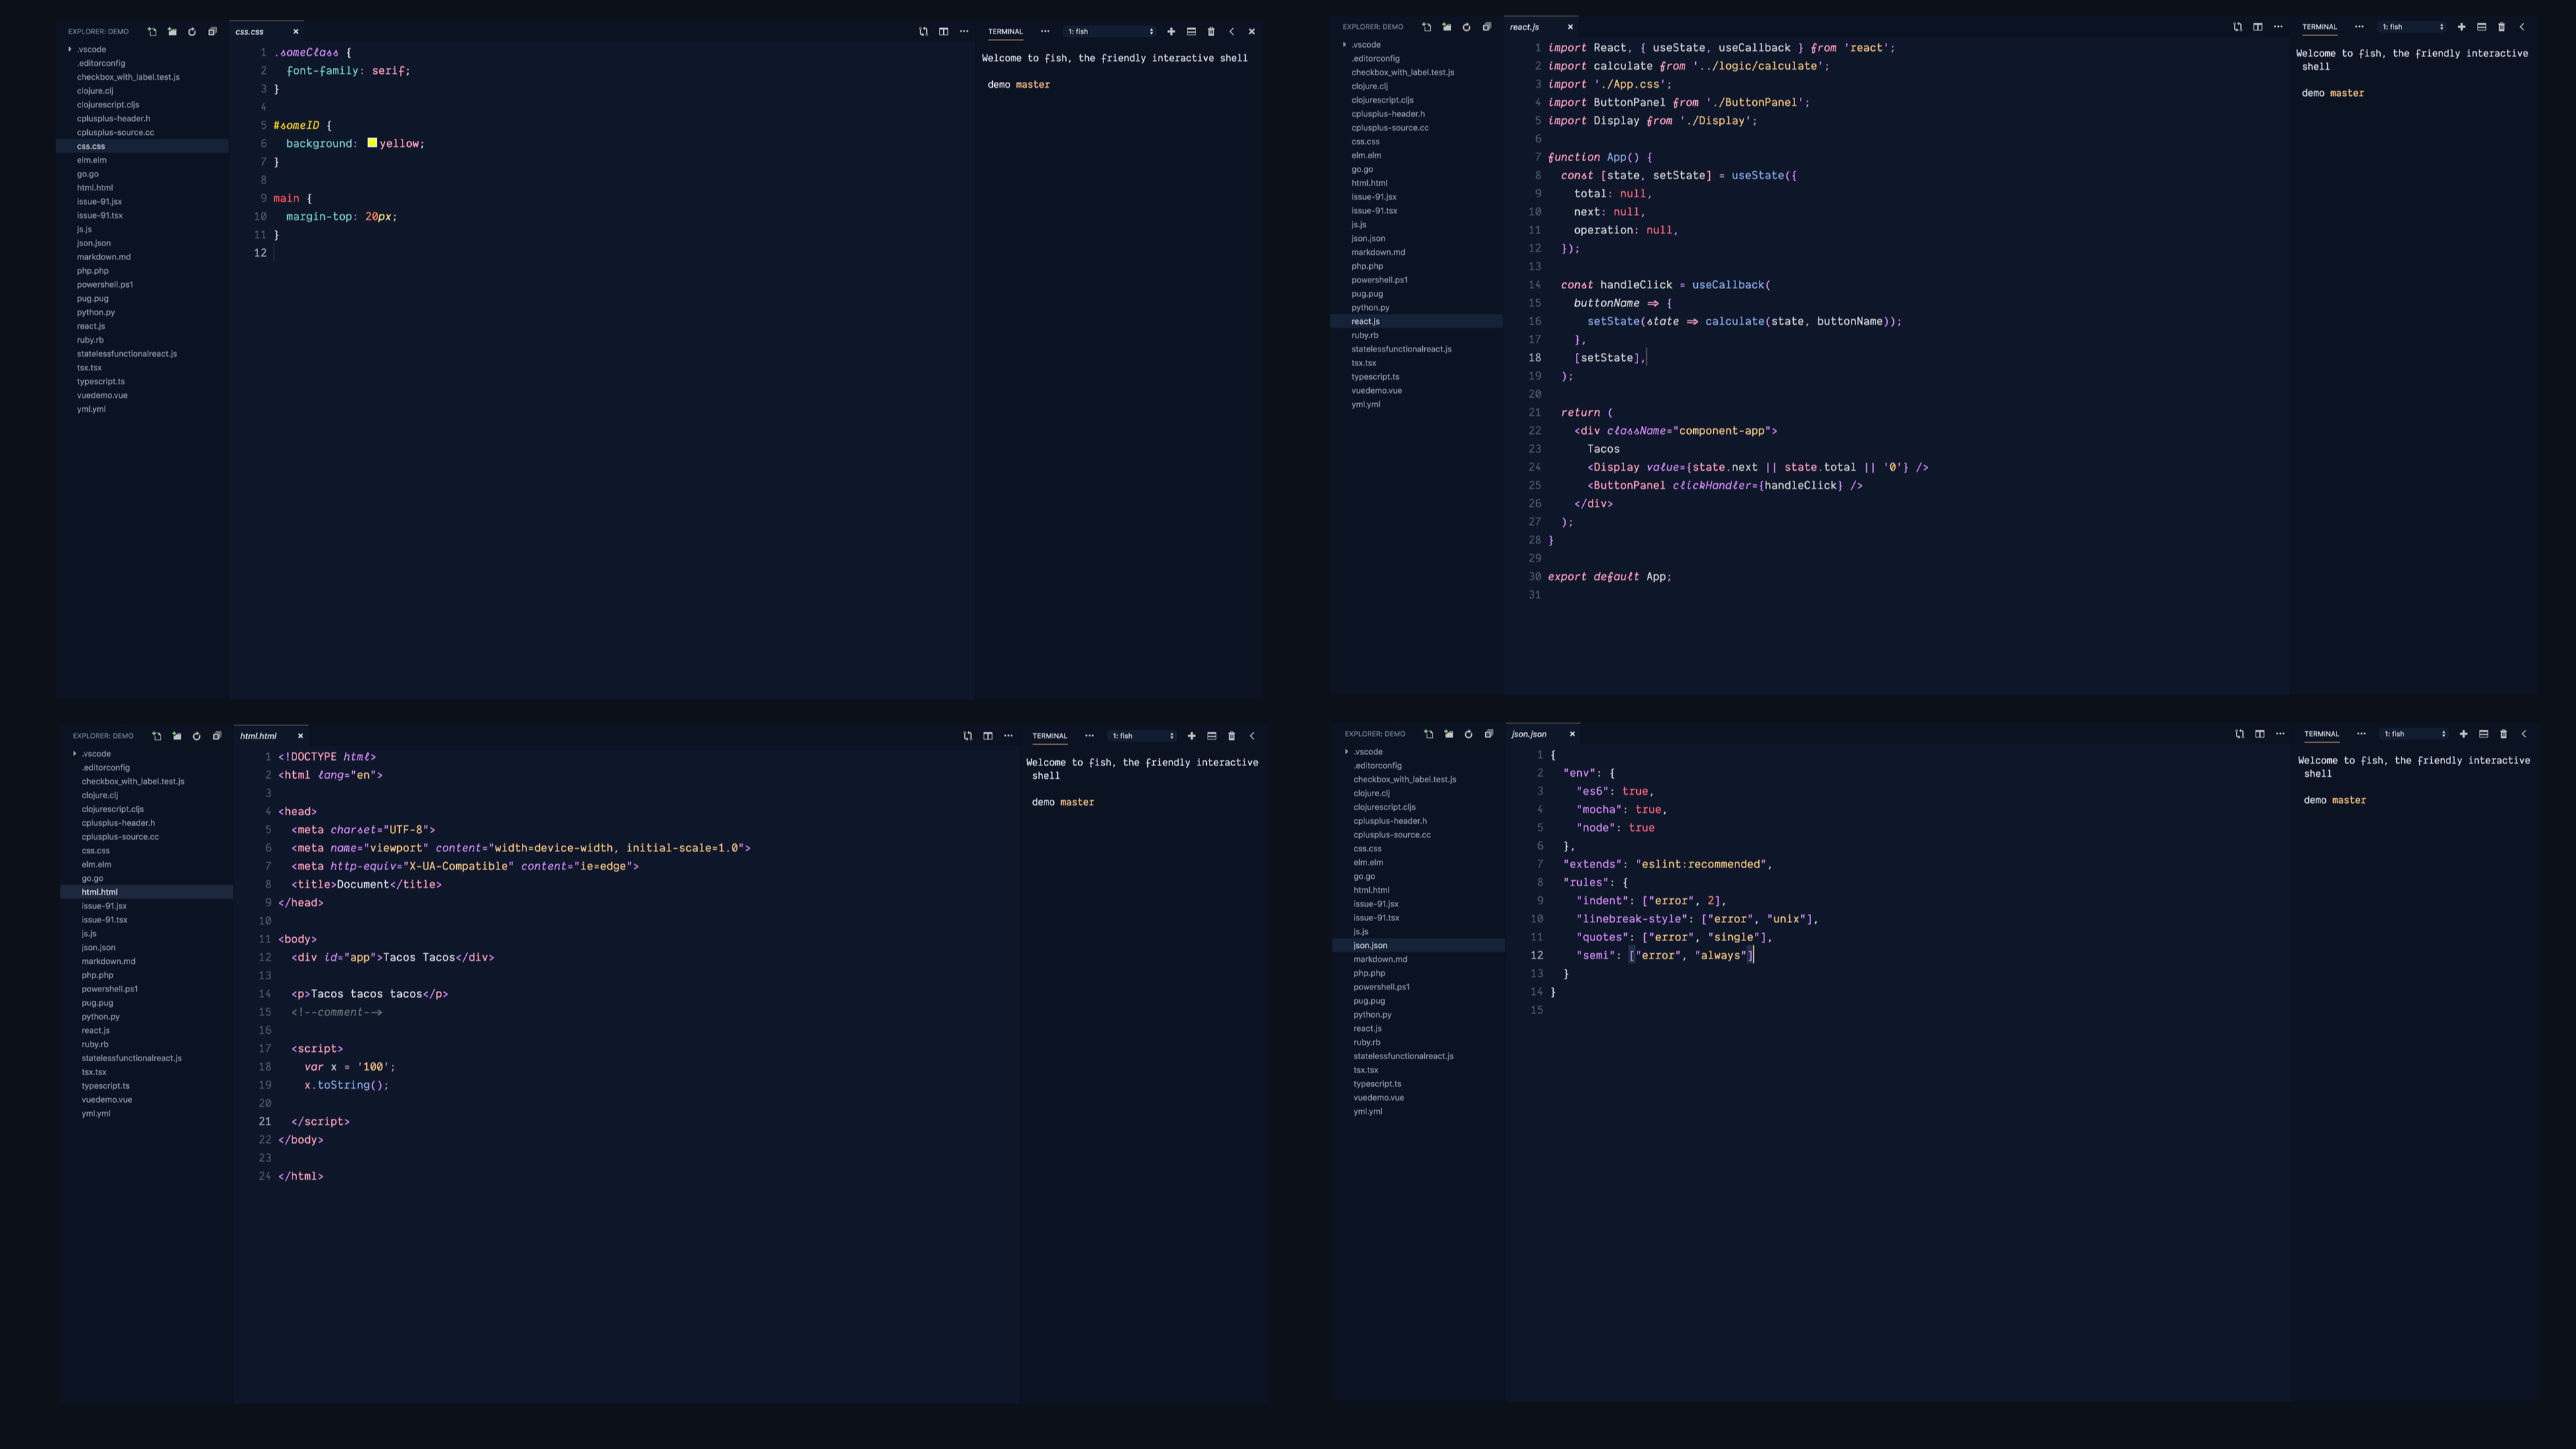Select the react.js editor tab

coord(1525,27)
